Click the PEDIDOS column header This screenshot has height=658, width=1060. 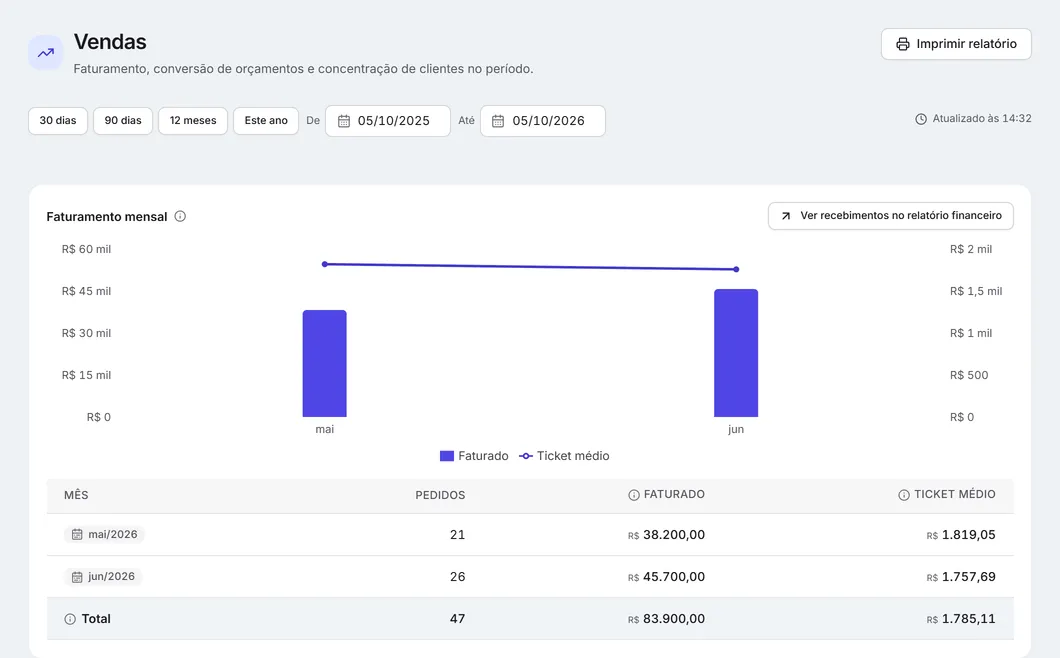[440, 495]
